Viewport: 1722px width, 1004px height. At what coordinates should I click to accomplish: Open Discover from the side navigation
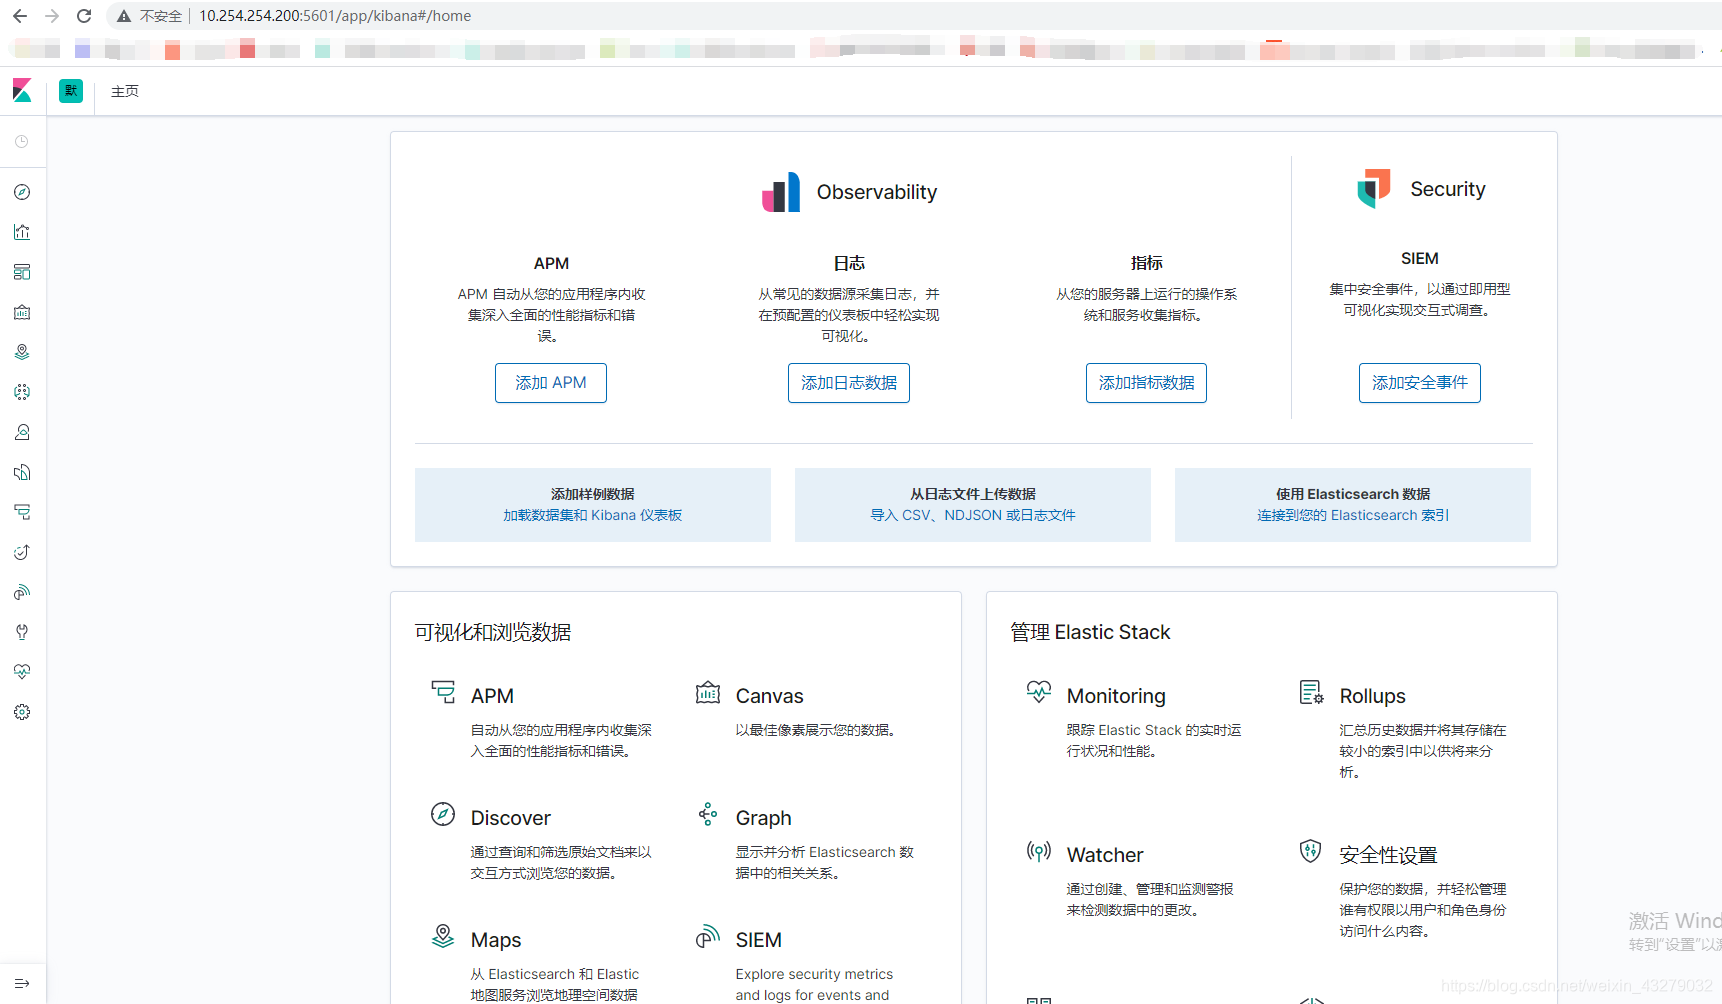pos(22,192)
